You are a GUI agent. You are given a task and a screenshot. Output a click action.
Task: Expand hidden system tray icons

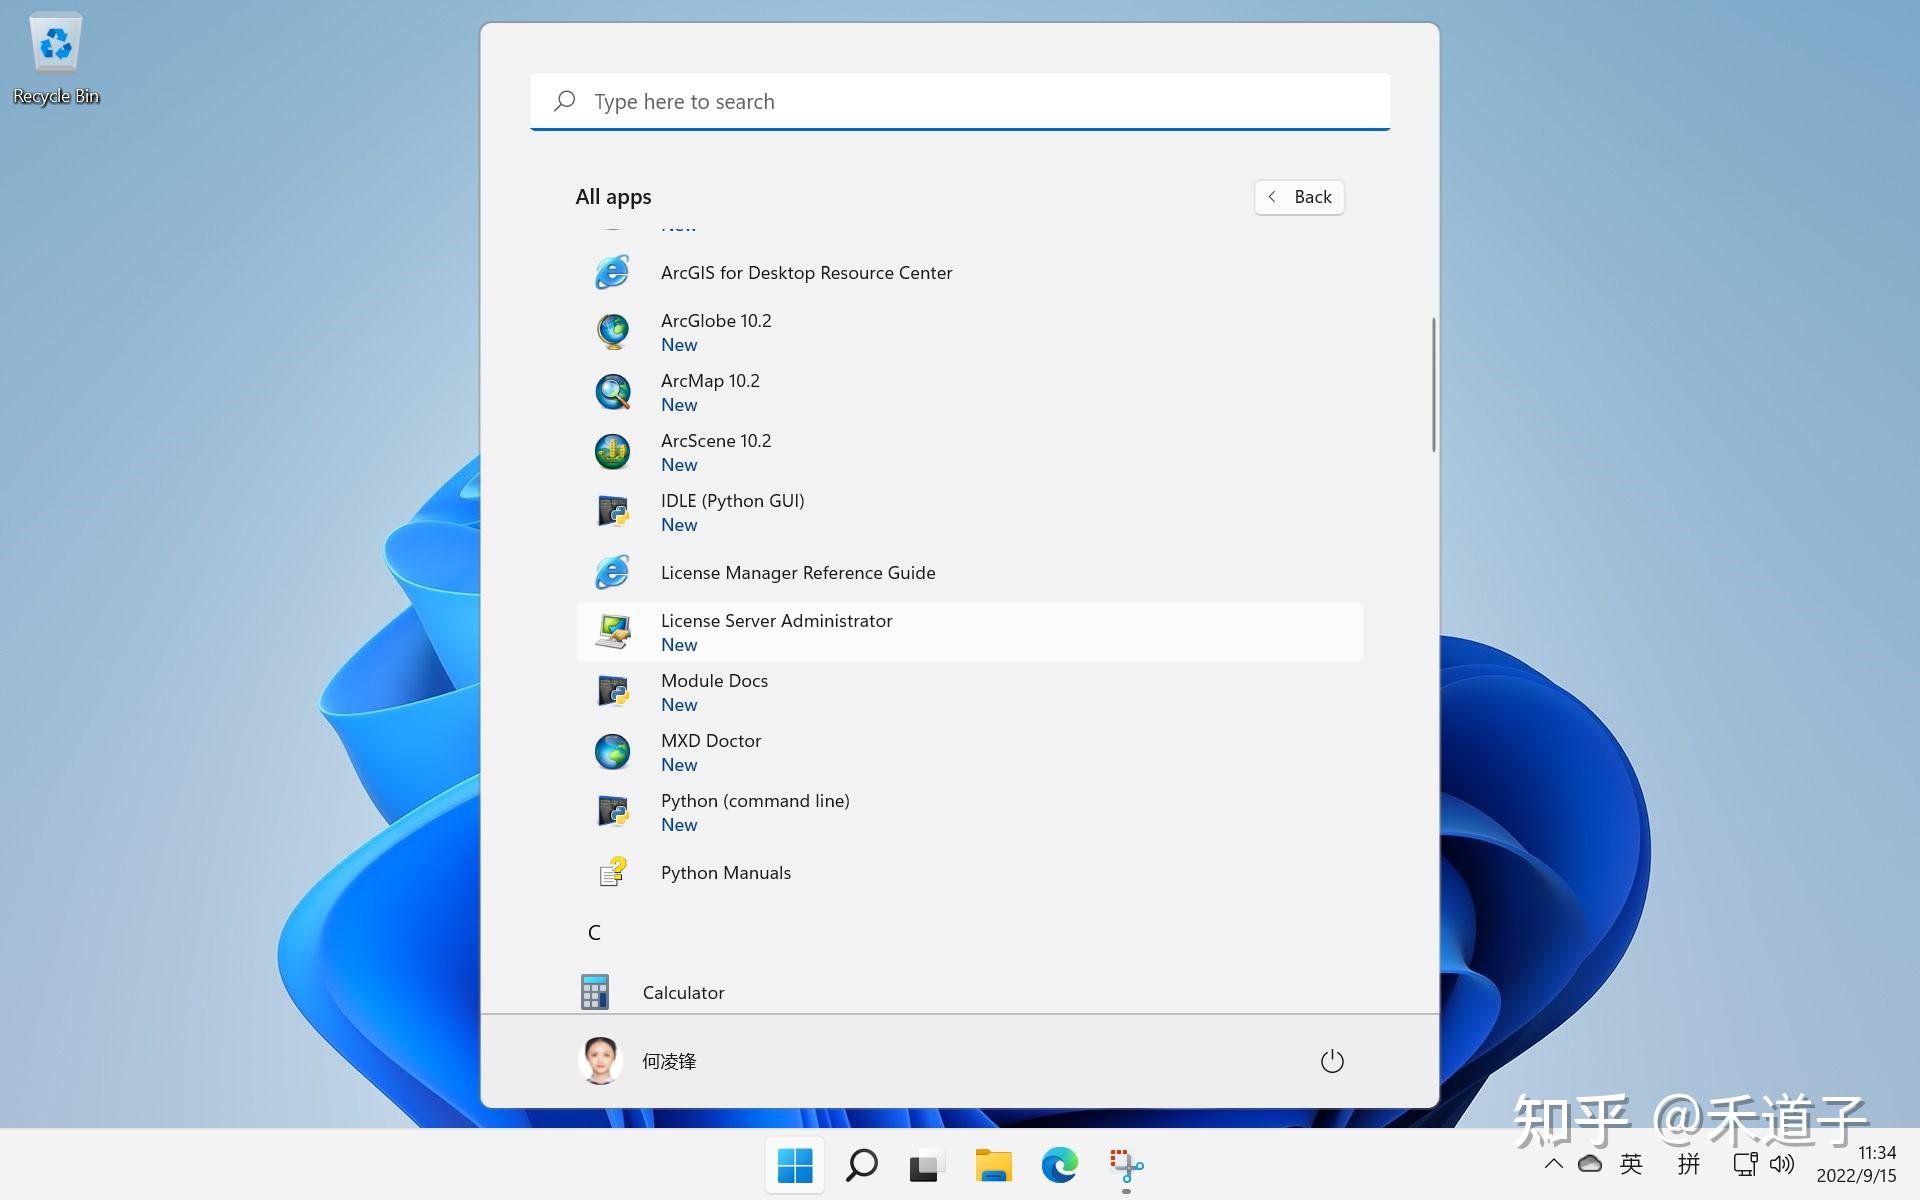click(1553, 1164)
